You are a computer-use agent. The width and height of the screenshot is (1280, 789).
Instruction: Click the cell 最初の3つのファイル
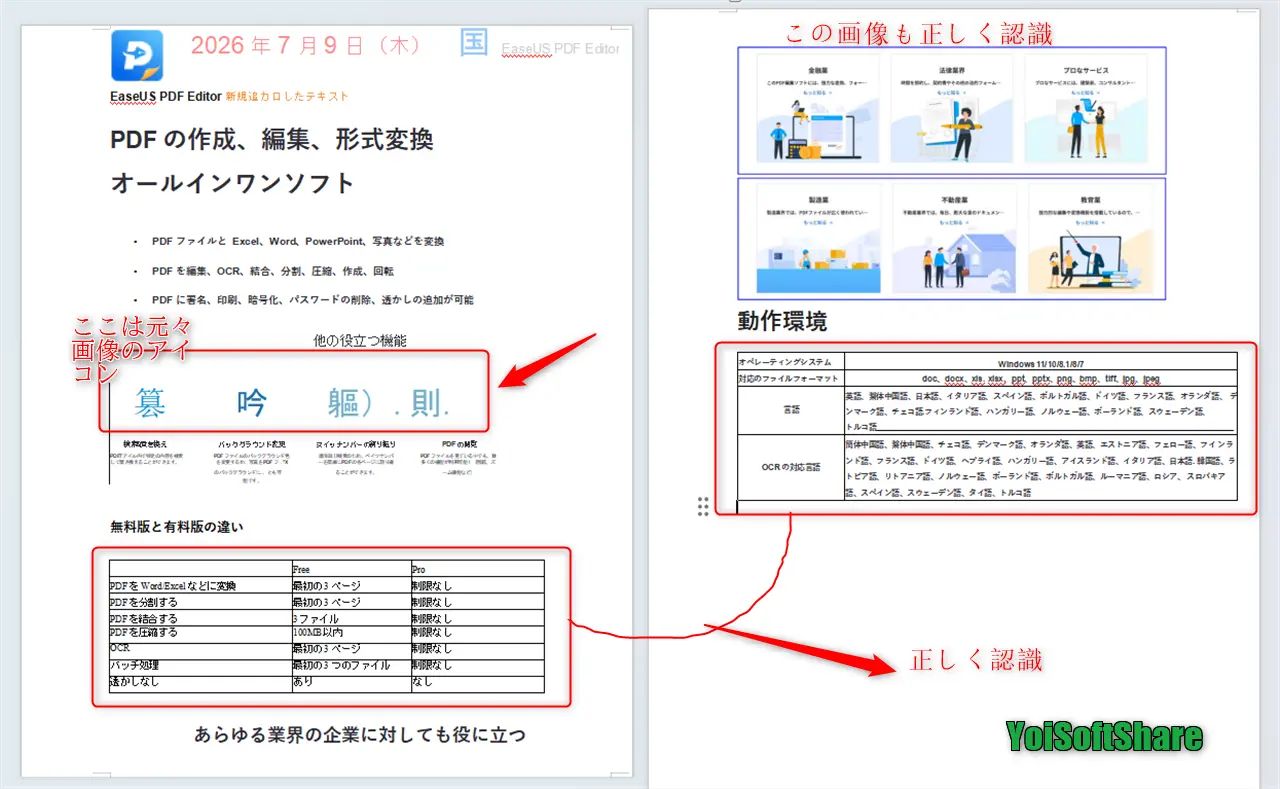pyautogui.click(x=350, y=665)
